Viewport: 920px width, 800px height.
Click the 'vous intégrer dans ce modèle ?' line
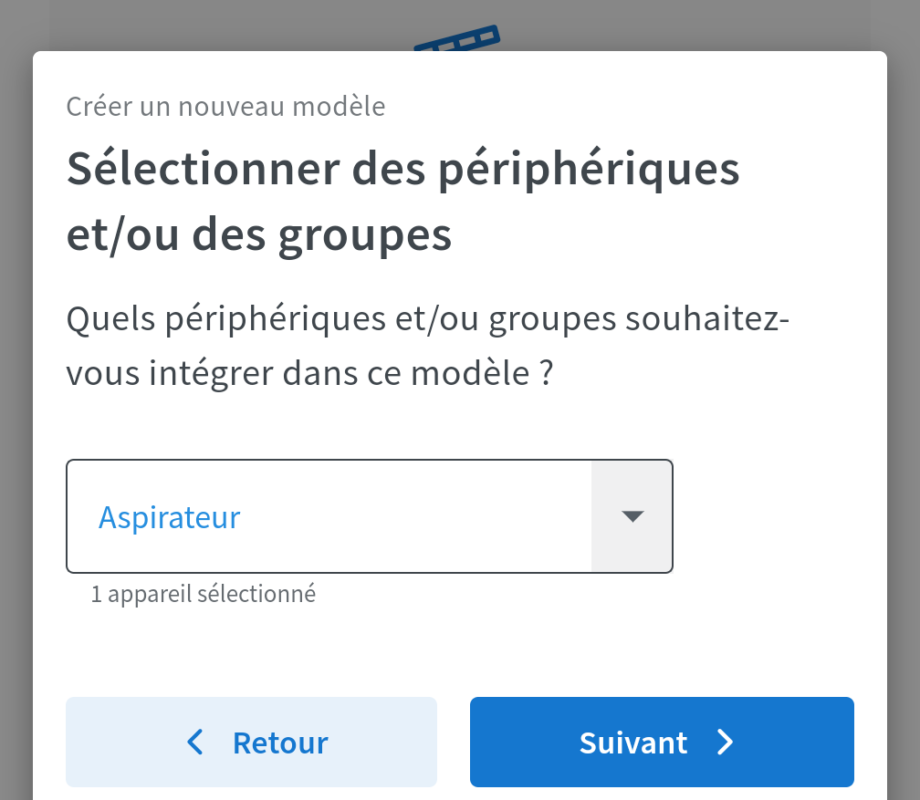click(310, 374)
